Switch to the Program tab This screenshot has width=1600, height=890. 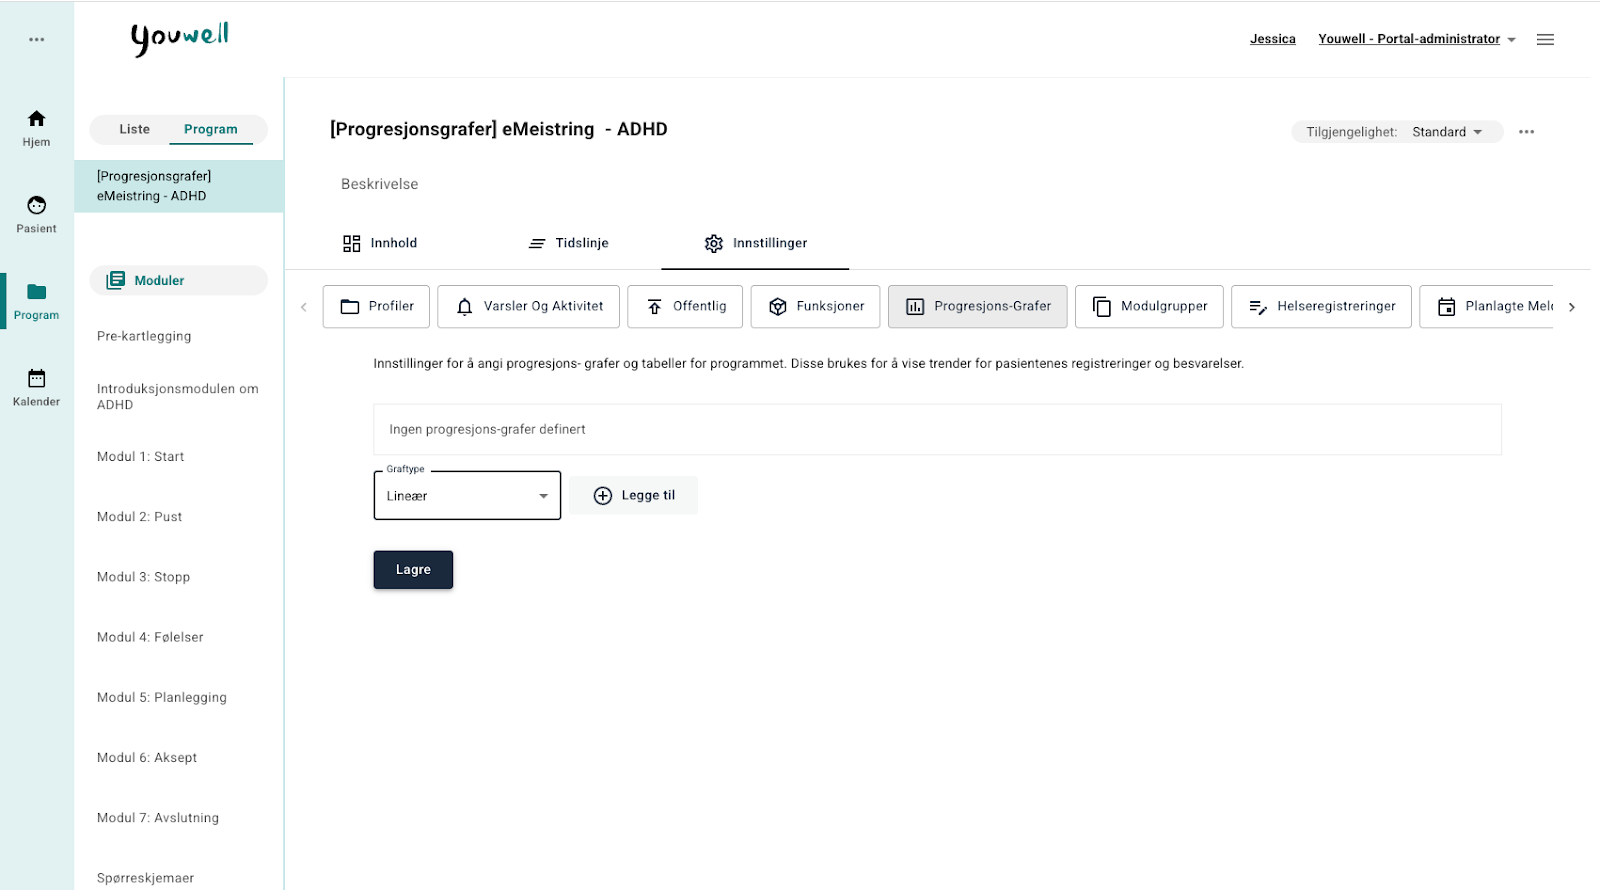[211, 129]
